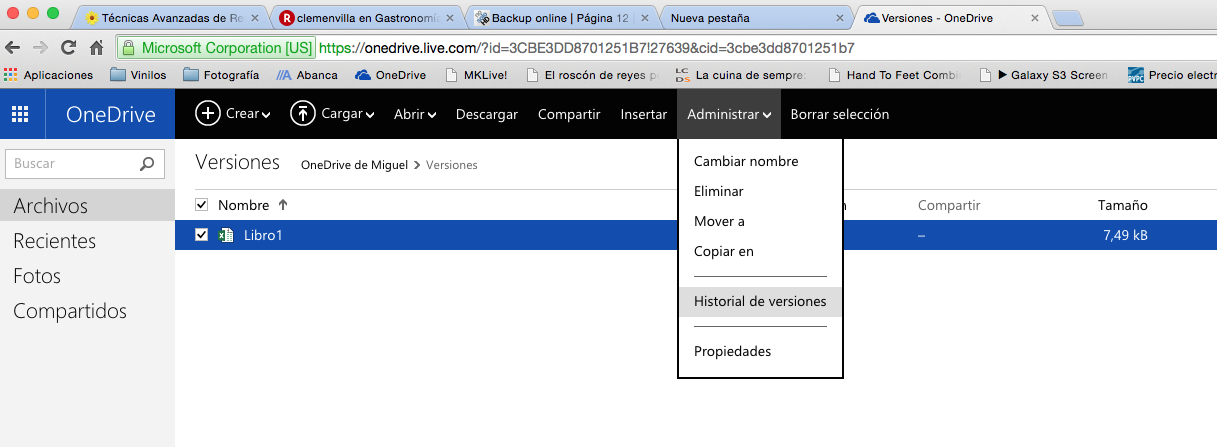The width and height of the screenshot is (1217, 447).
Task: Click Borrar selección
Action: coord(840,114)
